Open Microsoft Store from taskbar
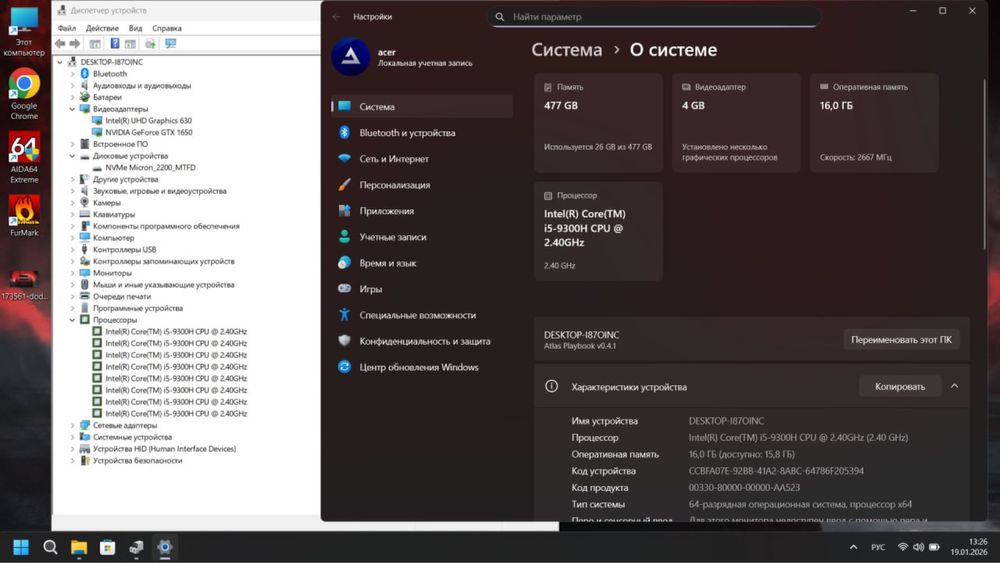Screen dimensions: 1000x563 (x=108, y=547)
